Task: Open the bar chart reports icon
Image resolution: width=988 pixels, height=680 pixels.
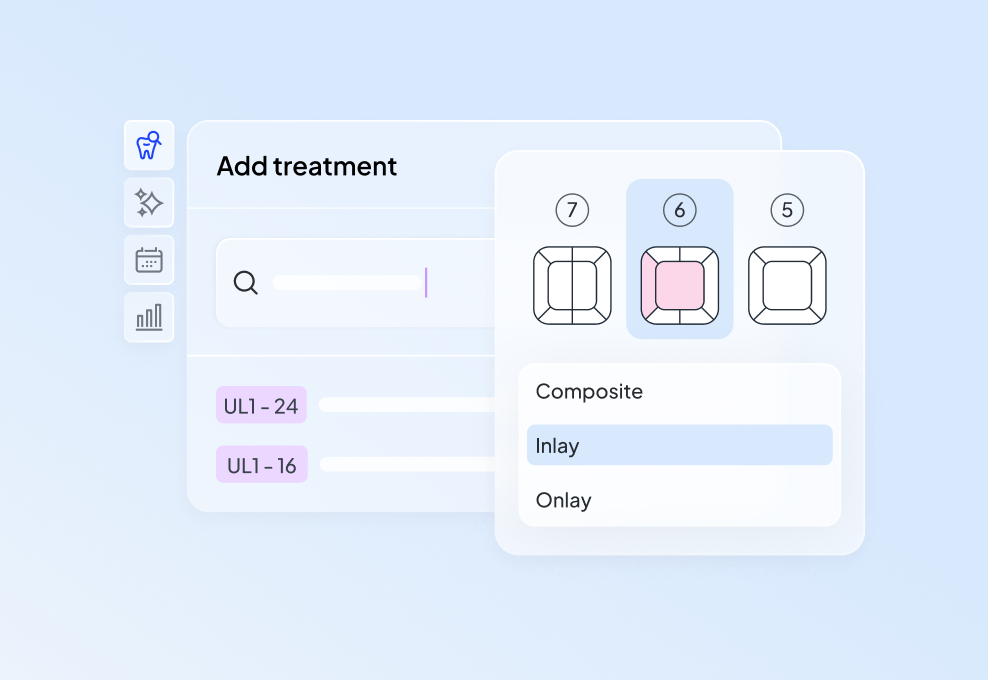Action: 149,318
